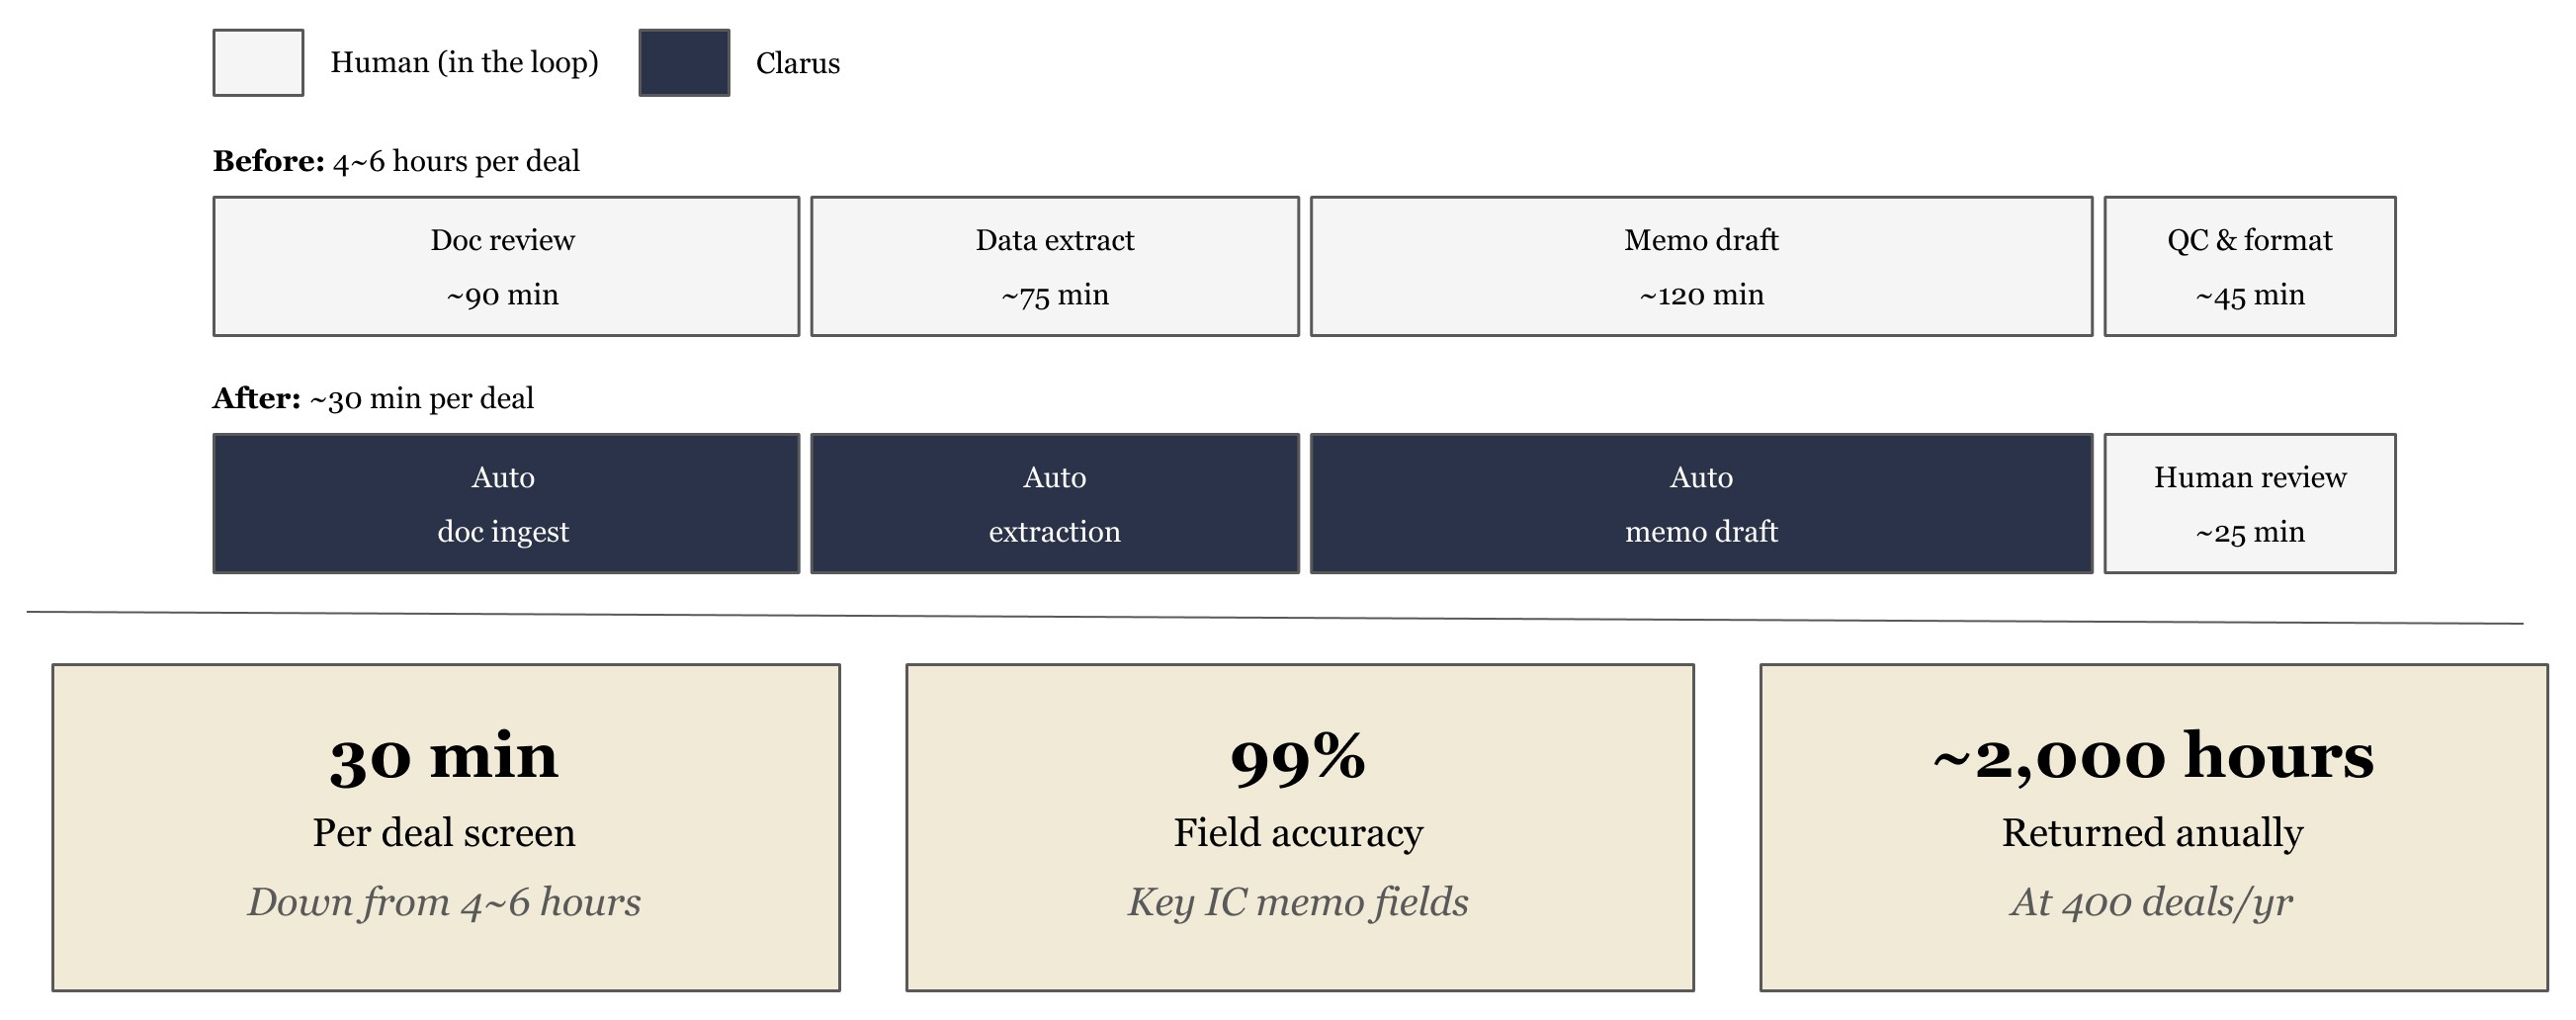The width and height of the screenshot is (2576, 1020).
Task: Select the "Human (in the loop)" legend label
Action: [x=464, y=63]
